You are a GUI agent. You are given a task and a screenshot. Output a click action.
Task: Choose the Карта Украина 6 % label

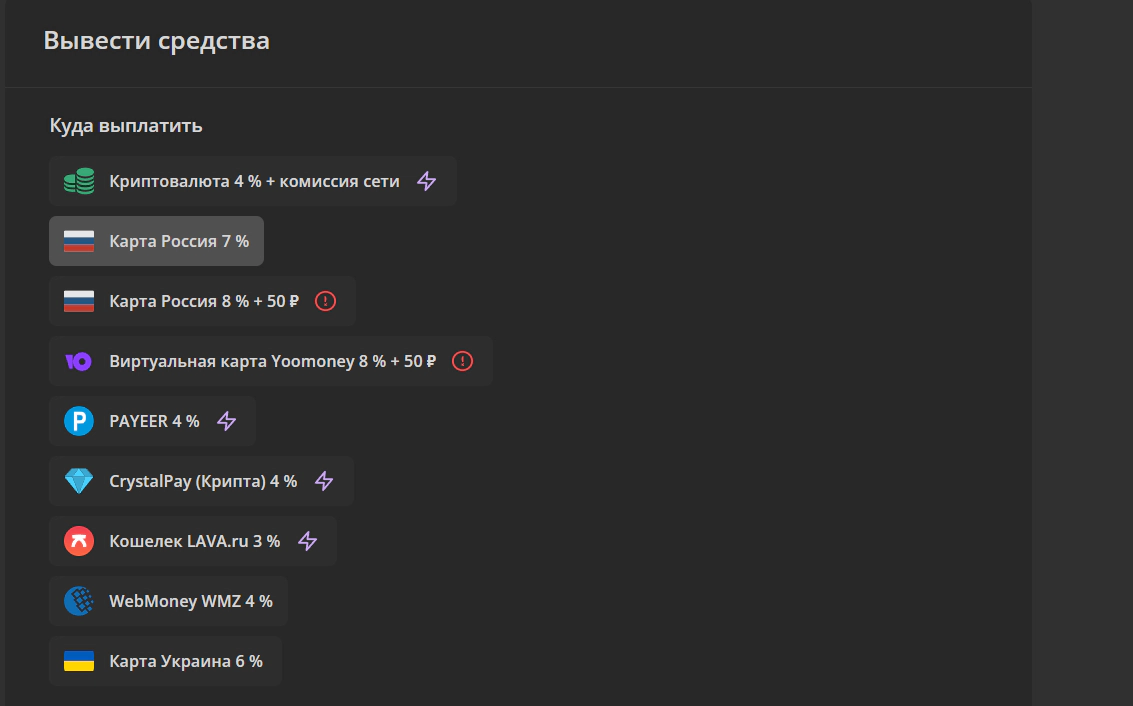click(186, 661)
